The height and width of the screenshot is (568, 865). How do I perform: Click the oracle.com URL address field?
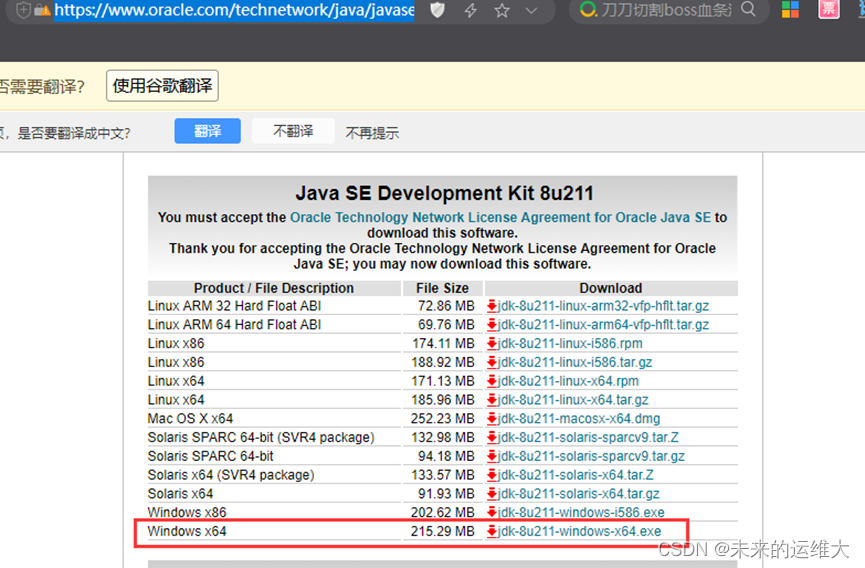pos(234,10)
